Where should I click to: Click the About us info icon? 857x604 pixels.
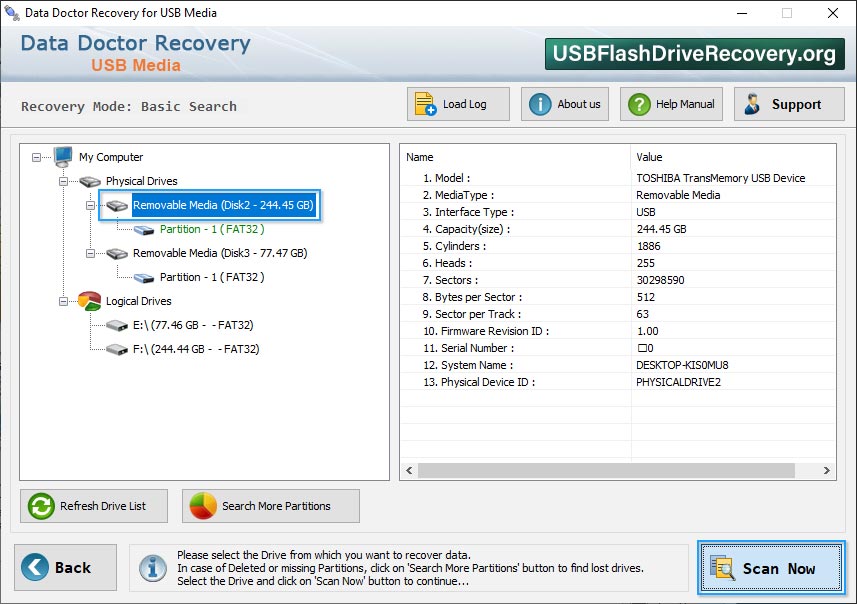540,104
